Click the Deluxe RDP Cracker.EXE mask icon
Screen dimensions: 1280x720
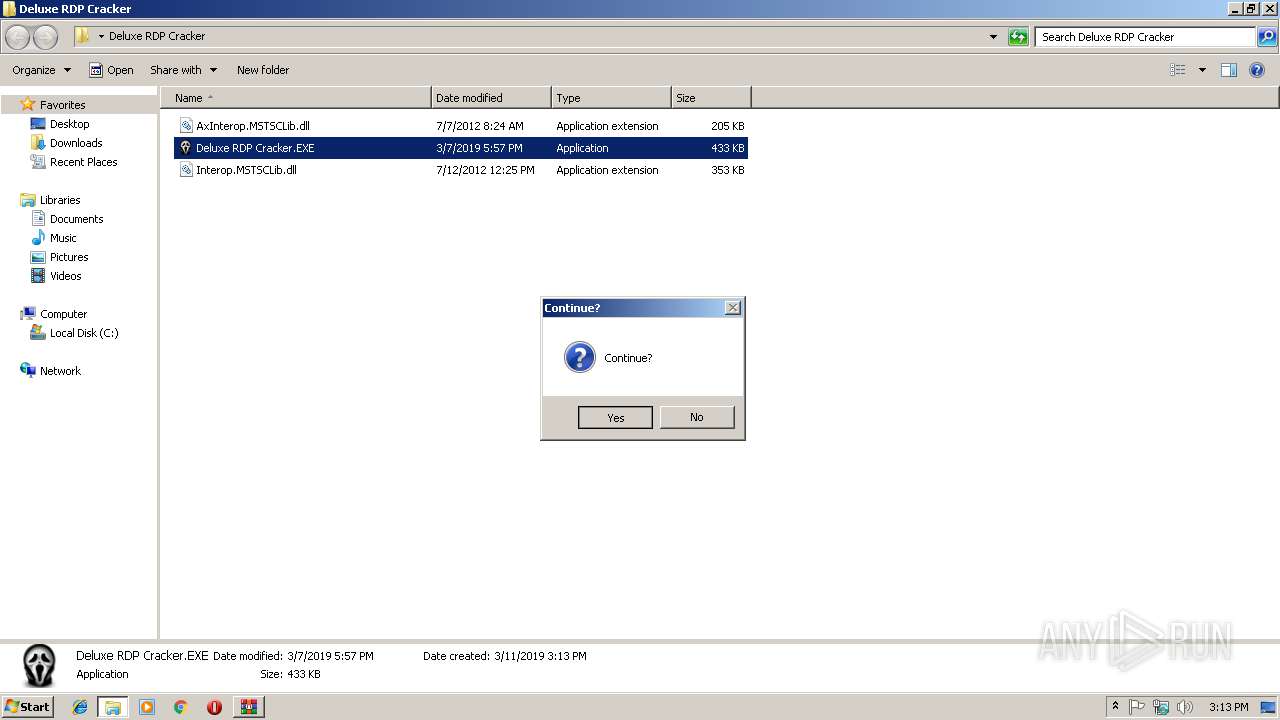click(185, 148)
